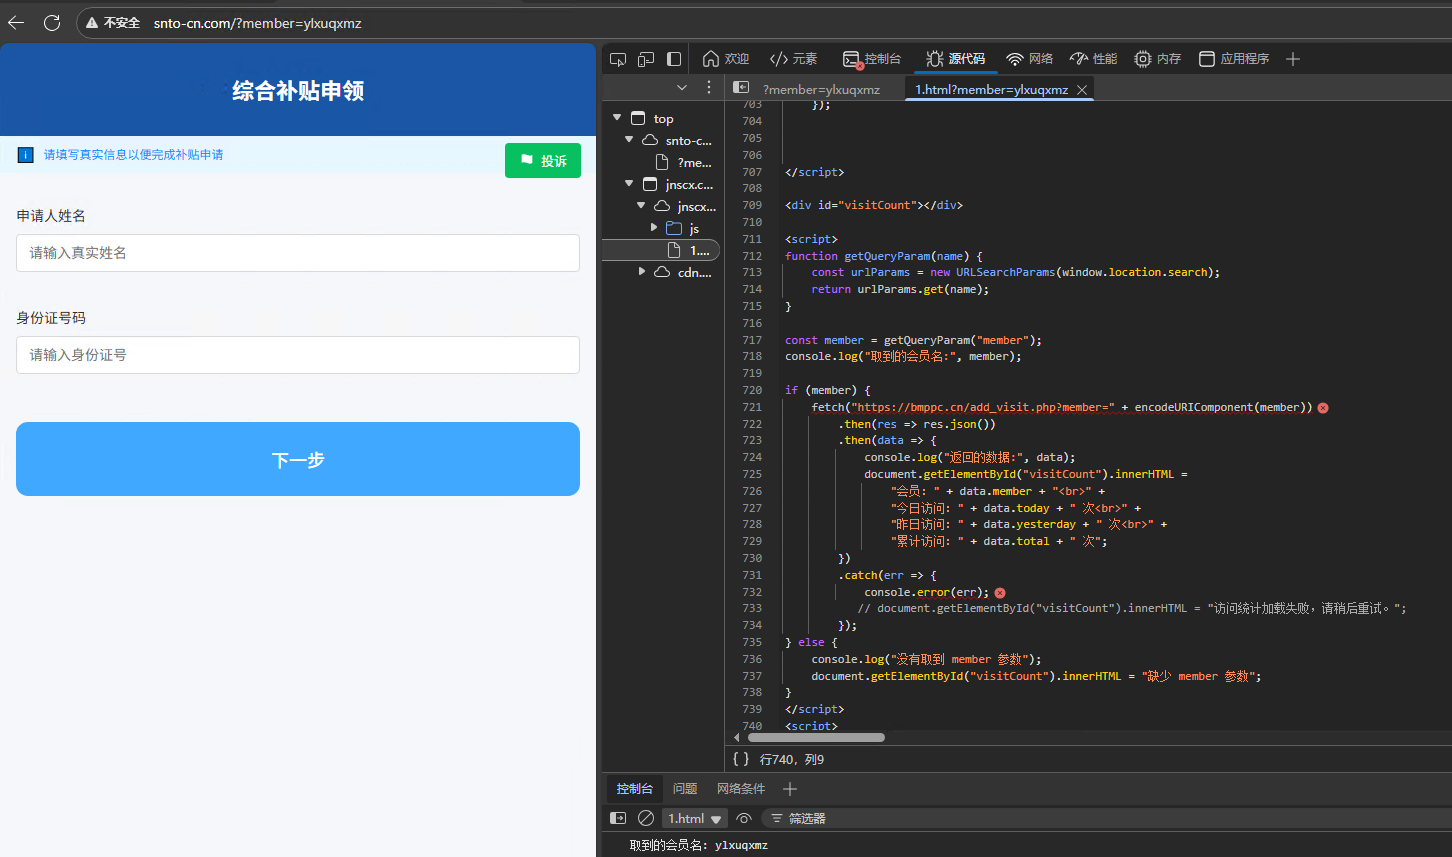Clear the console with the ban icon
Screen dimensions: 1452x857
646,818
